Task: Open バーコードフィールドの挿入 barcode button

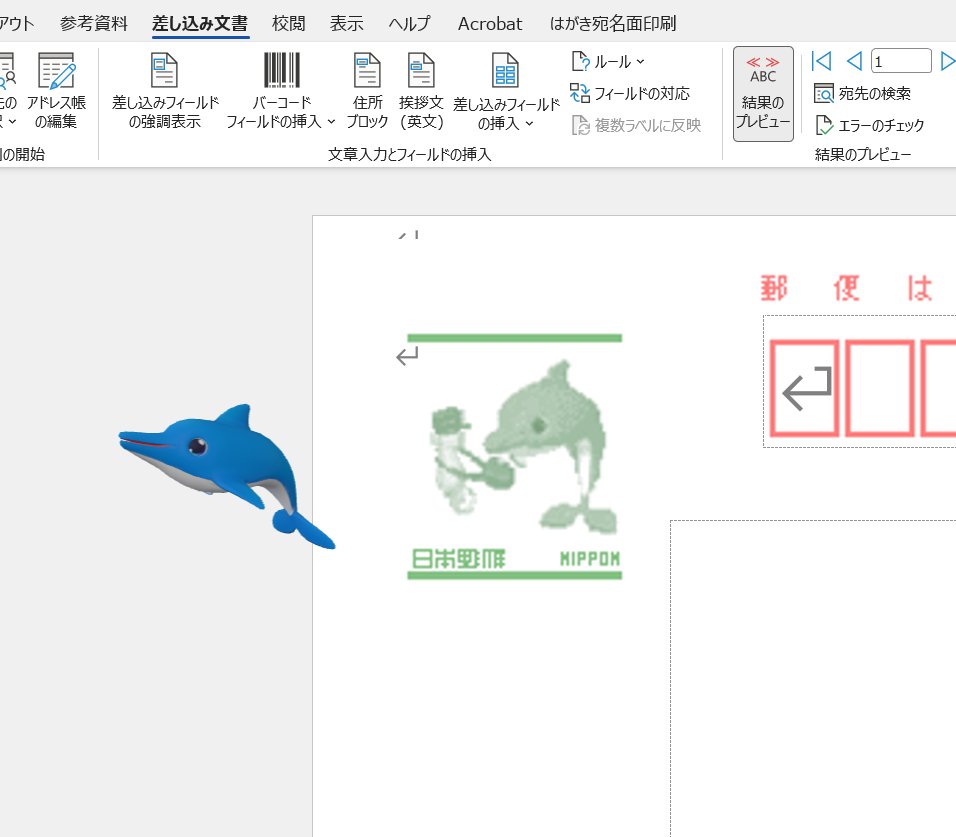Action: click(x=281, y=90)
